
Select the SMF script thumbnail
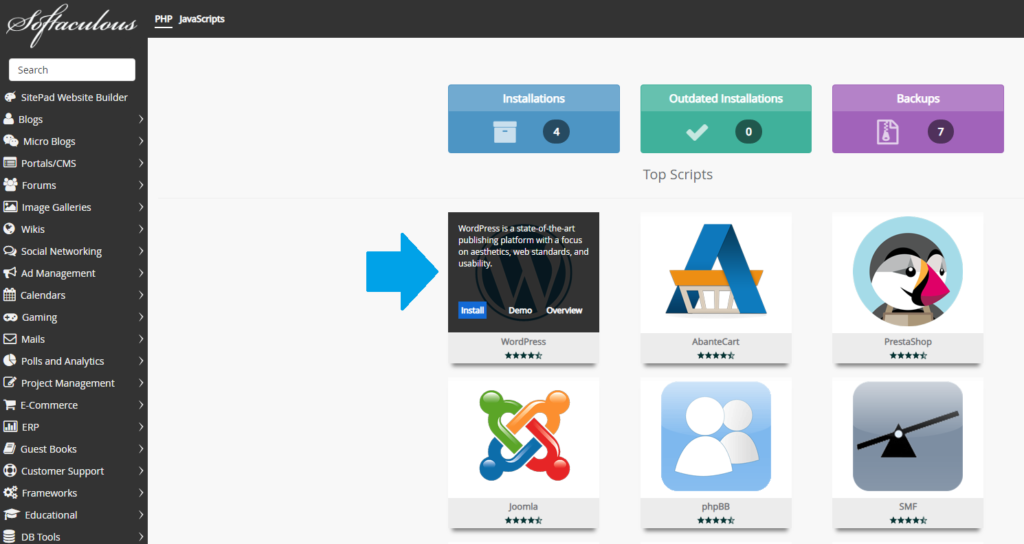tap(908, 438)
